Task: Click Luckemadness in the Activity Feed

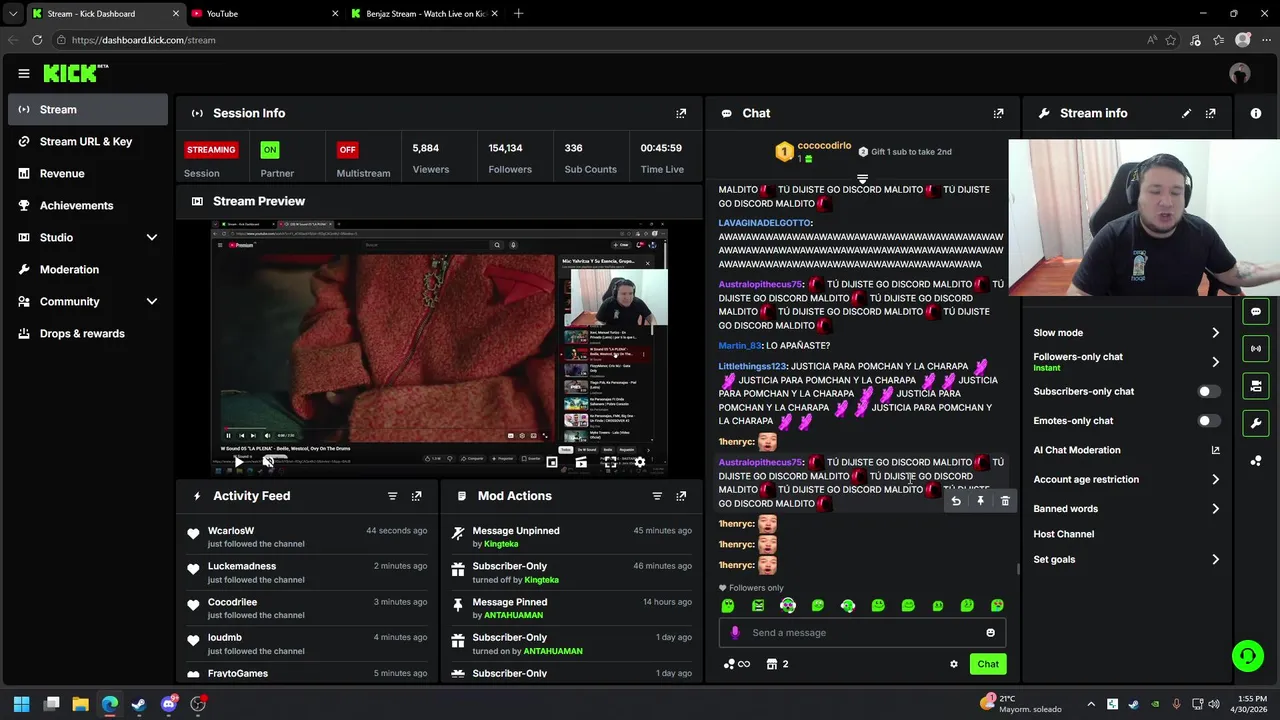Action: click(x=242, y=566)
